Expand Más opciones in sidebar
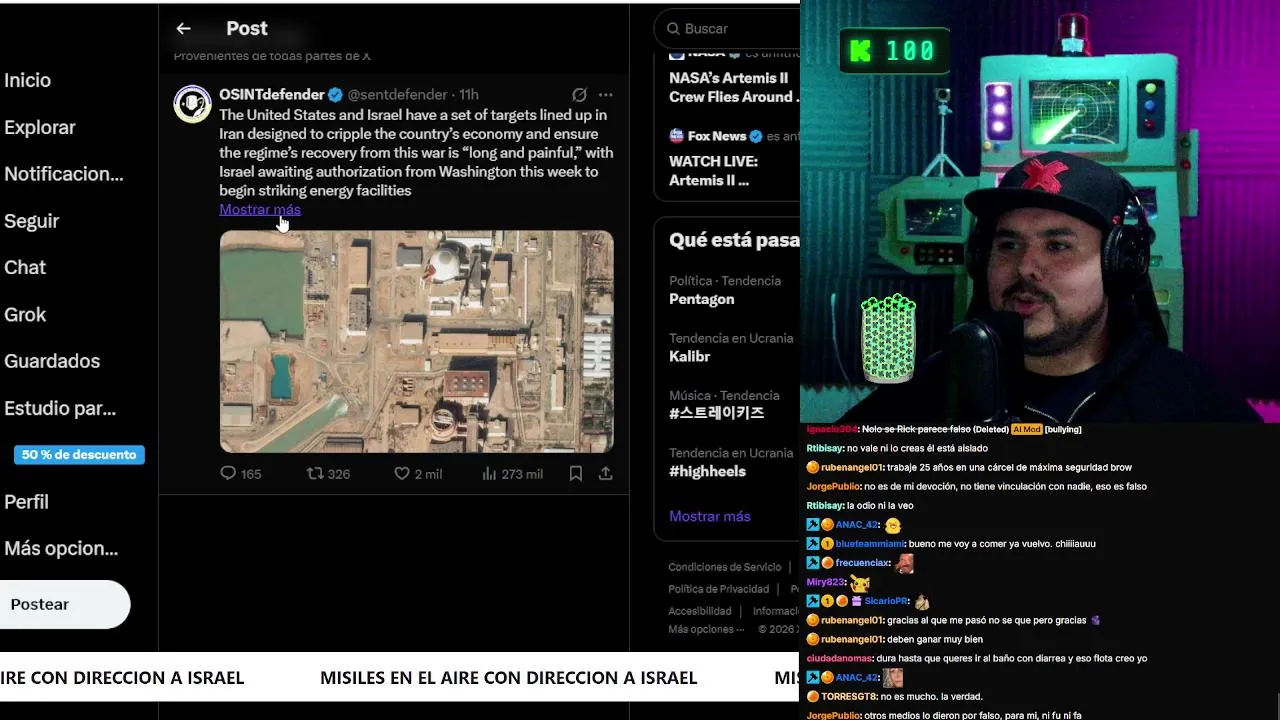 tap(61, 548)
